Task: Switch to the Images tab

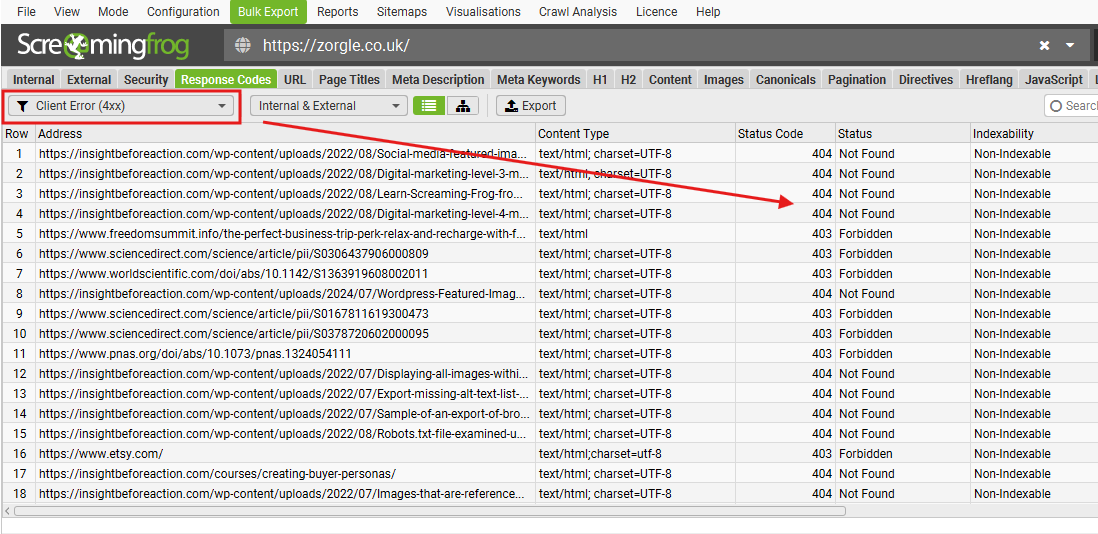Action: pyautogui.click(x=723, y=79)
